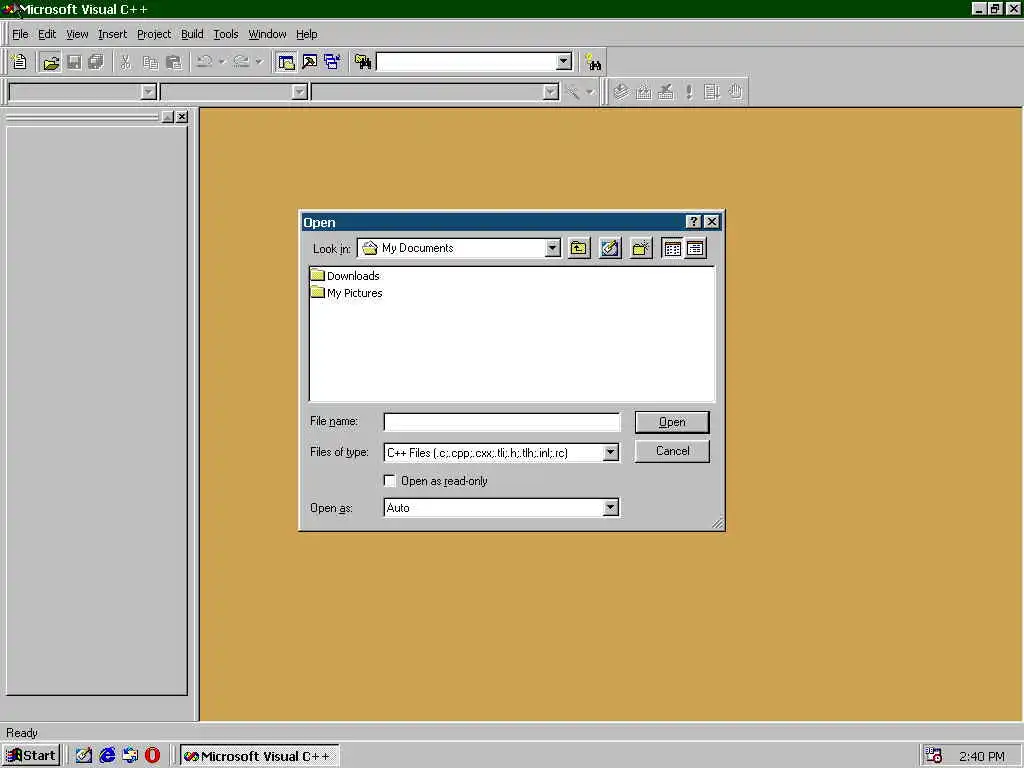Open the WizardBar actions dropdown arrow
Viewport: 1024px width, 768px height.
[590, 92]
